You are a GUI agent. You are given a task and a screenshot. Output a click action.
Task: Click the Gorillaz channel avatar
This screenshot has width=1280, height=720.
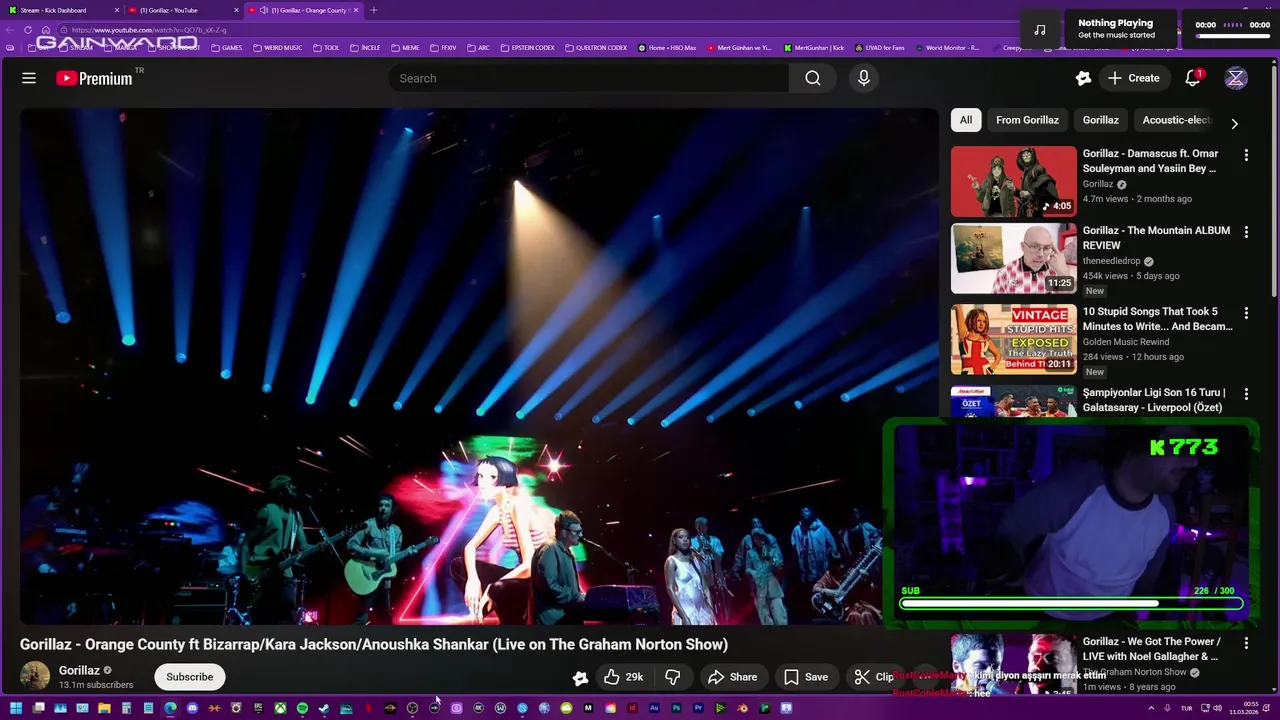pos(35,676)
